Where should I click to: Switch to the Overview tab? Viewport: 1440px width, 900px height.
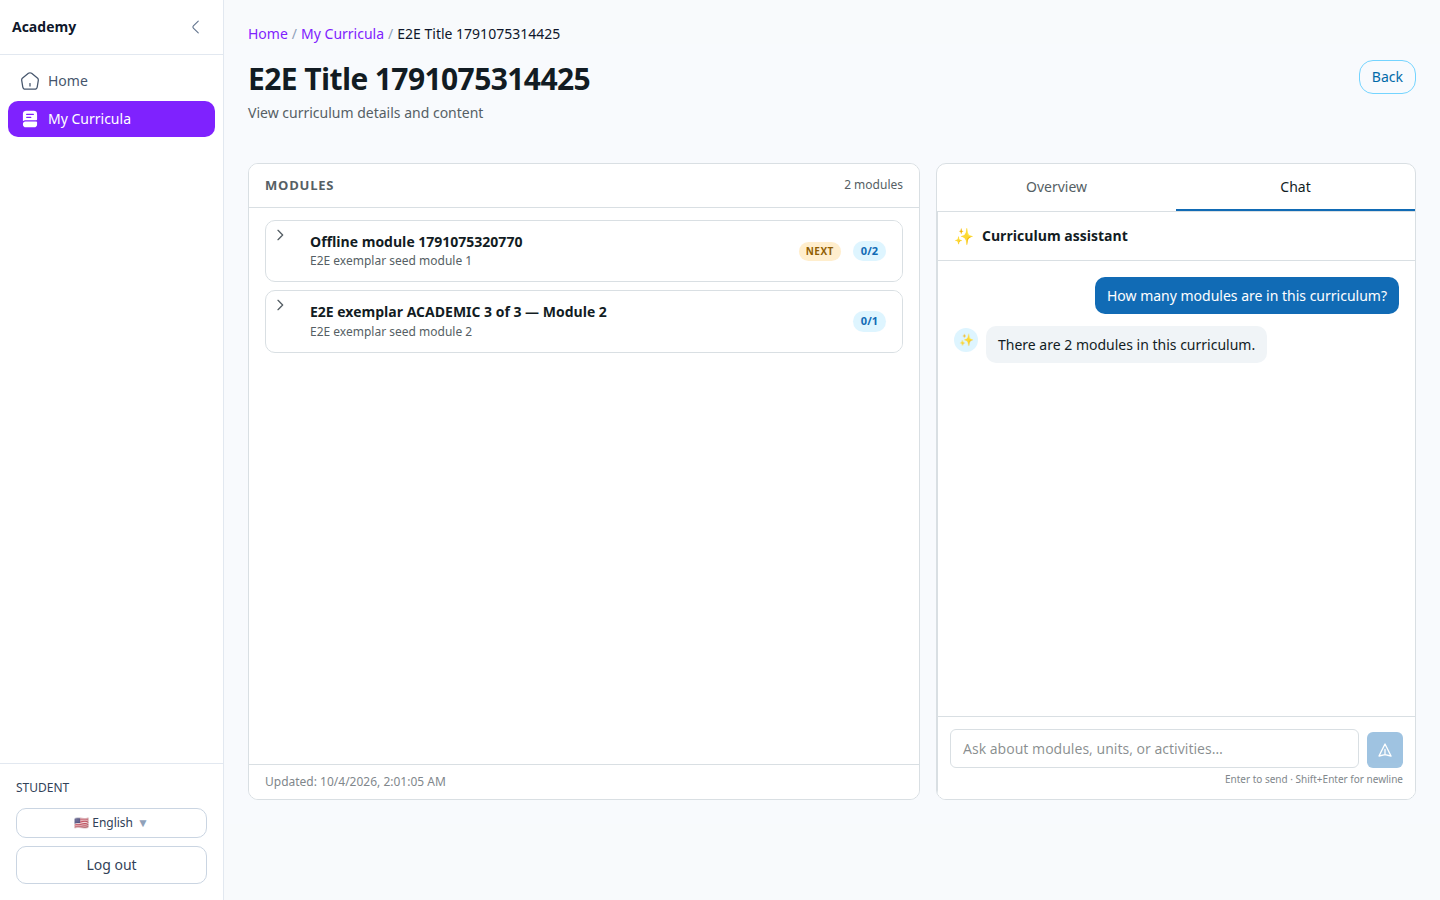[x=1056, y=187]
